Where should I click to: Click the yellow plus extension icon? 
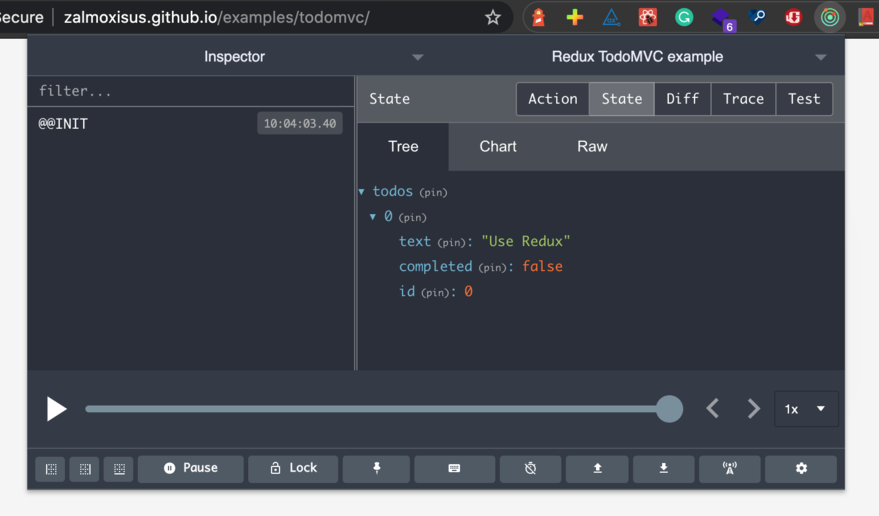click(575, 17)
